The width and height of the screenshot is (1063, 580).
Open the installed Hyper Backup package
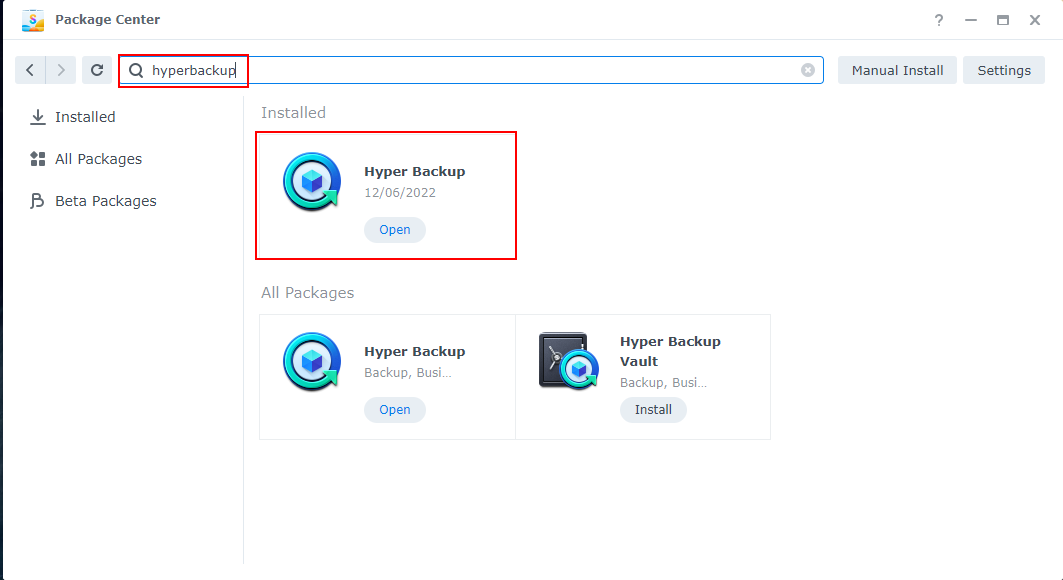point(394,230)
